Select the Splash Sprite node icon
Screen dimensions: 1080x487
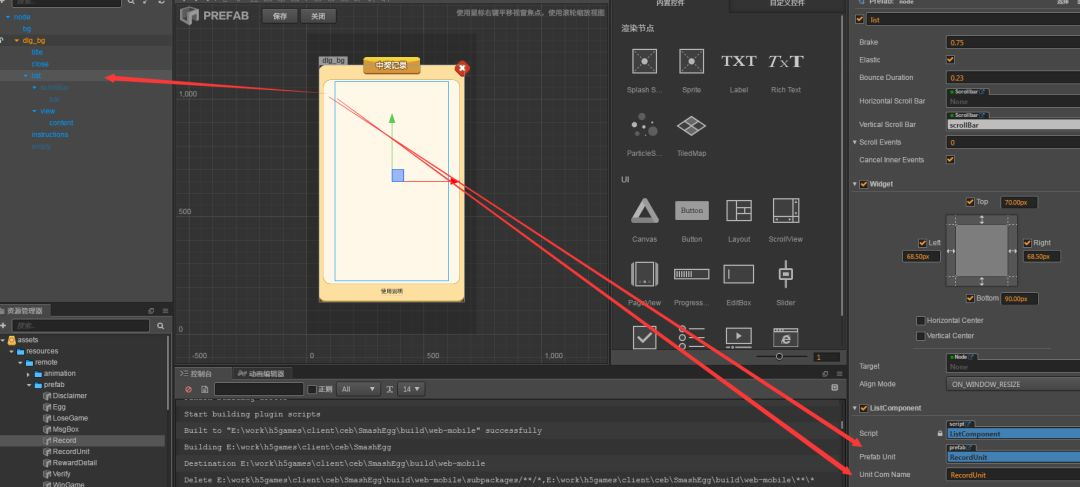pos(644,61)
